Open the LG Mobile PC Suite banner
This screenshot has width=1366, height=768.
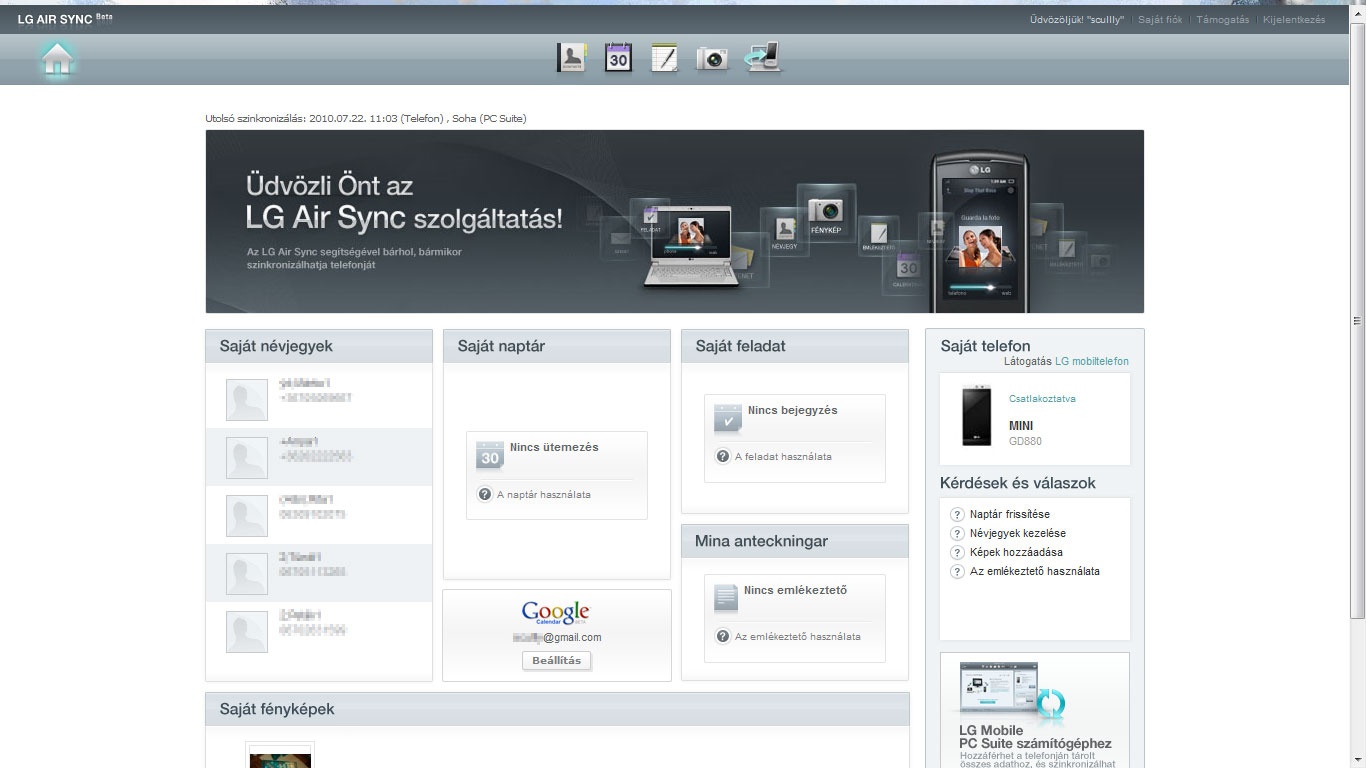(1035, 711)
